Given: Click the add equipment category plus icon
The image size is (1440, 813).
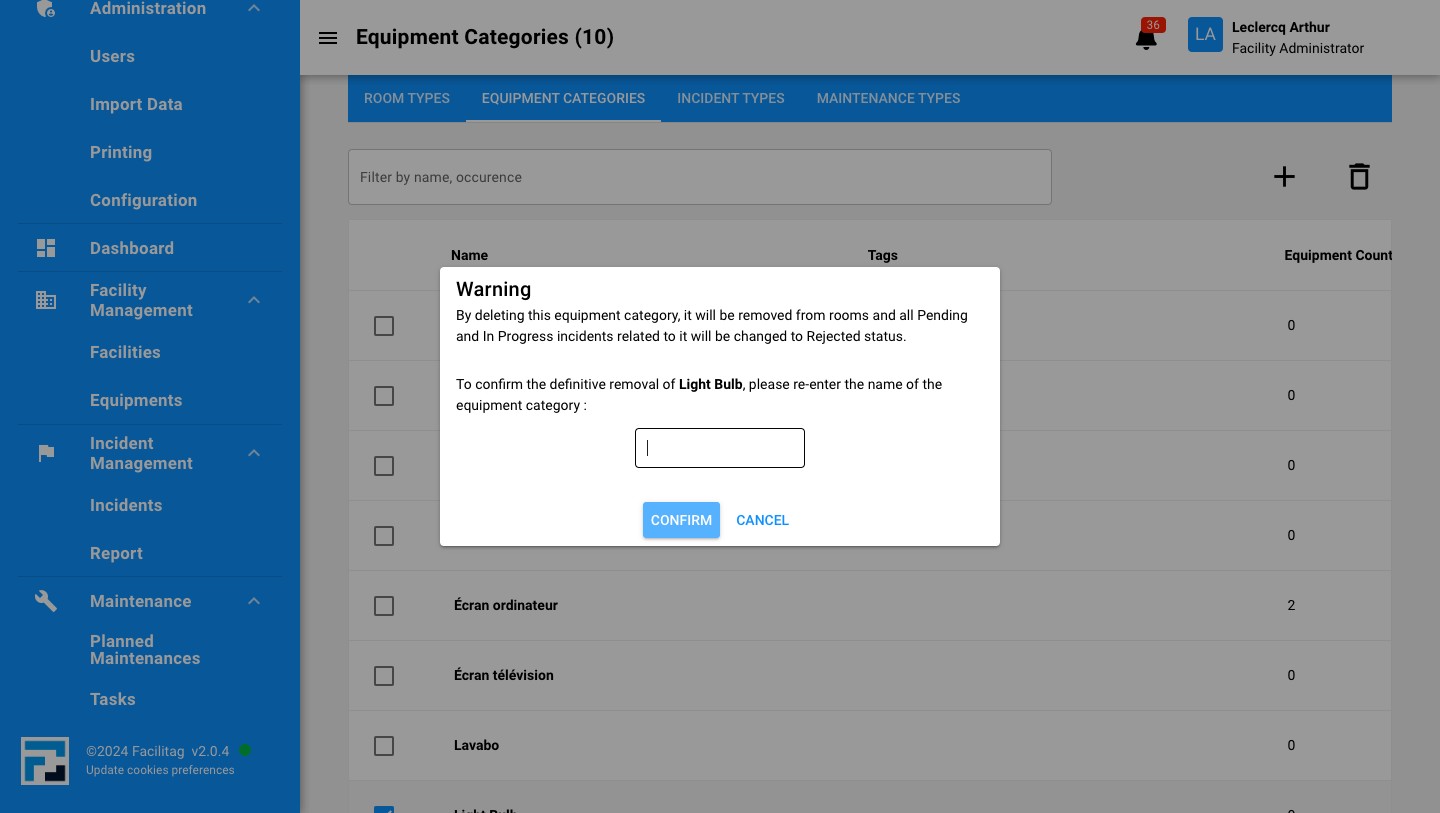Looking at the screenshot, I should tap(1284, 176).
